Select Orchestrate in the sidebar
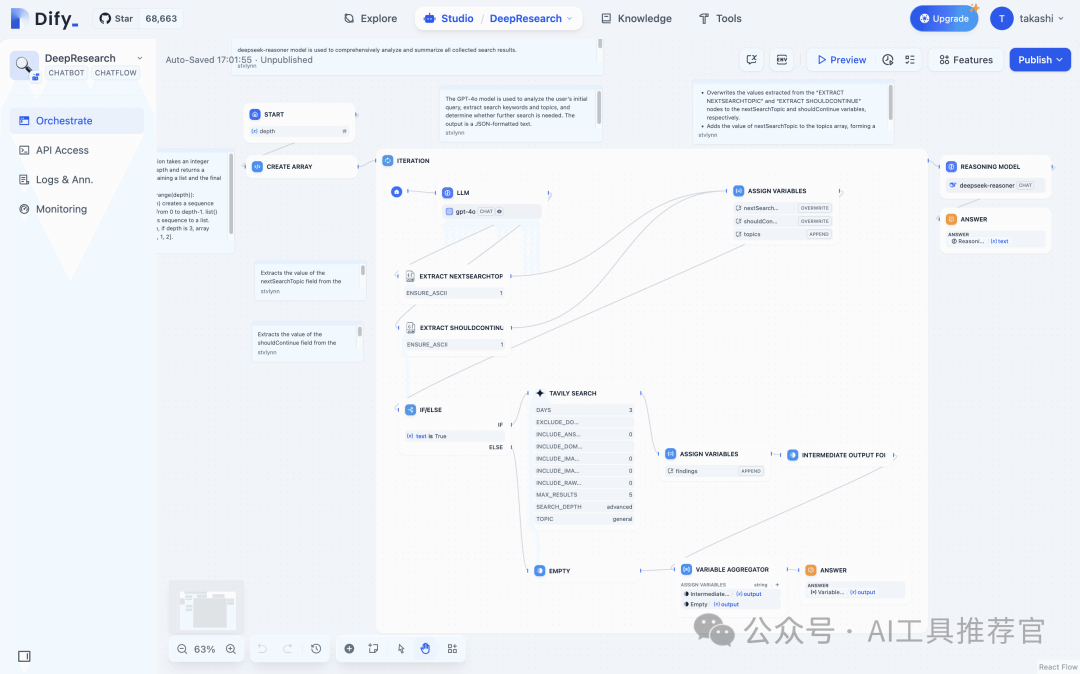The image size is (1080, 674). point(77,120)
